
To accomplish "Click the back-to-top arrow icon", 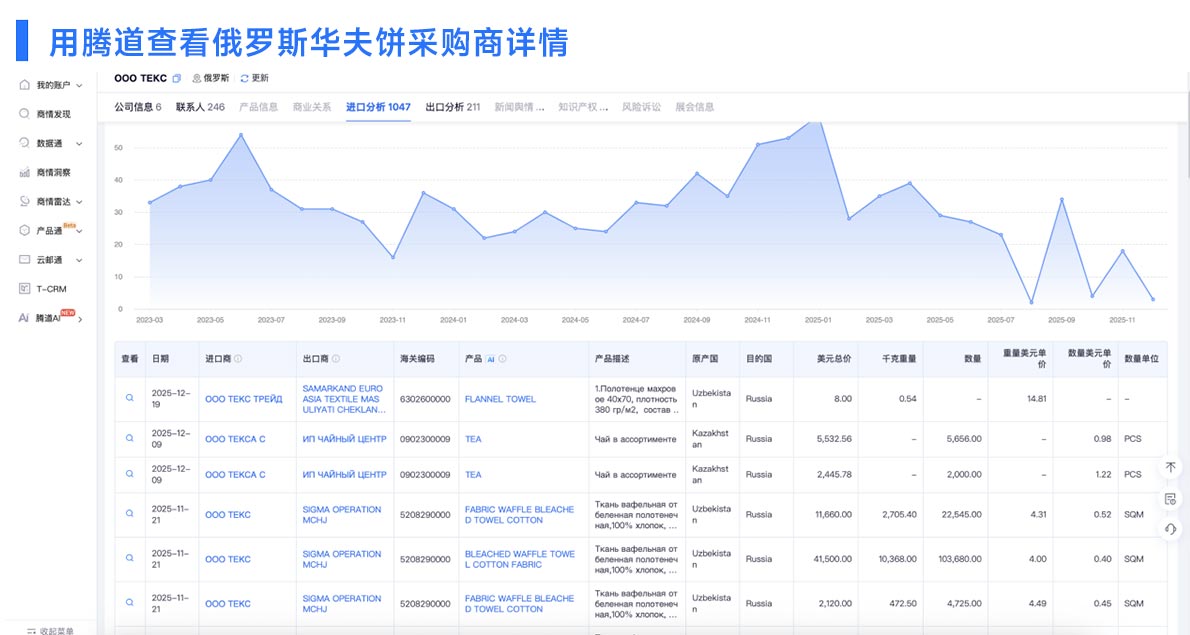I will coord(1170,467).
